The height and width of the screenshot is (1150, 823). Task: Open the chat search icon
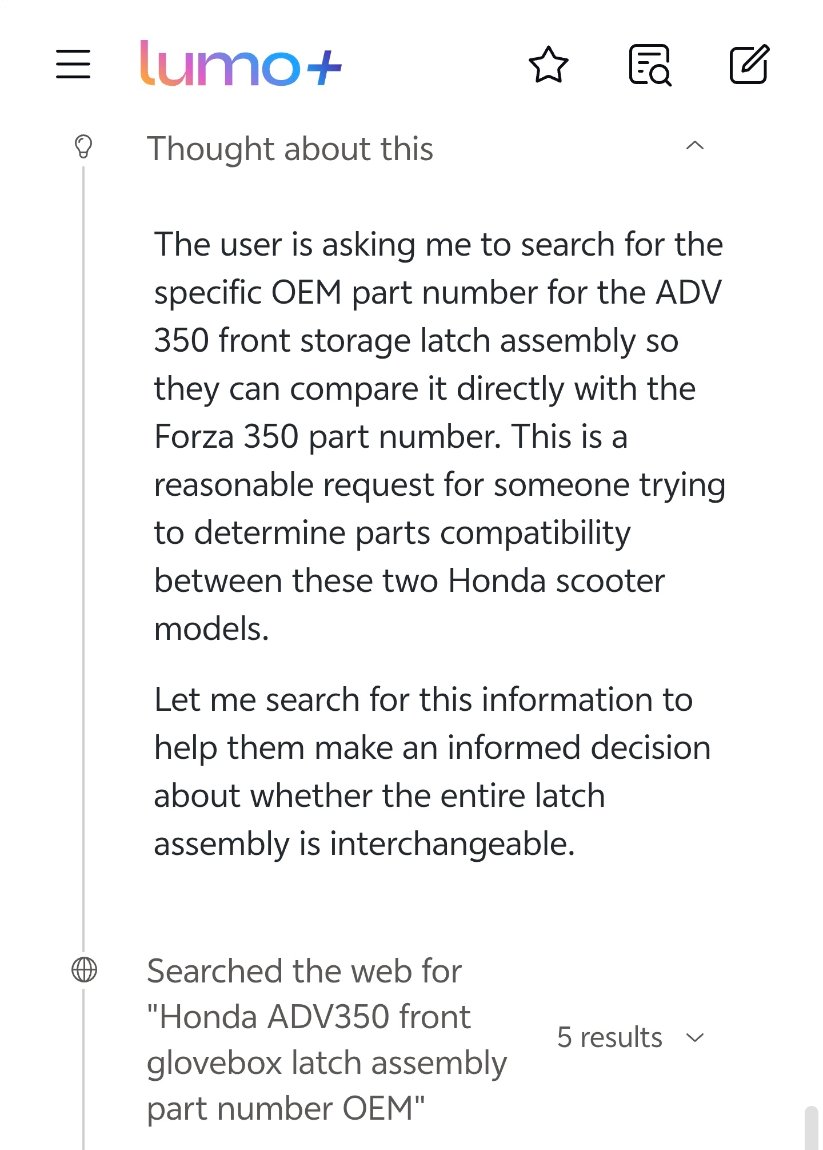pos(649,66)
